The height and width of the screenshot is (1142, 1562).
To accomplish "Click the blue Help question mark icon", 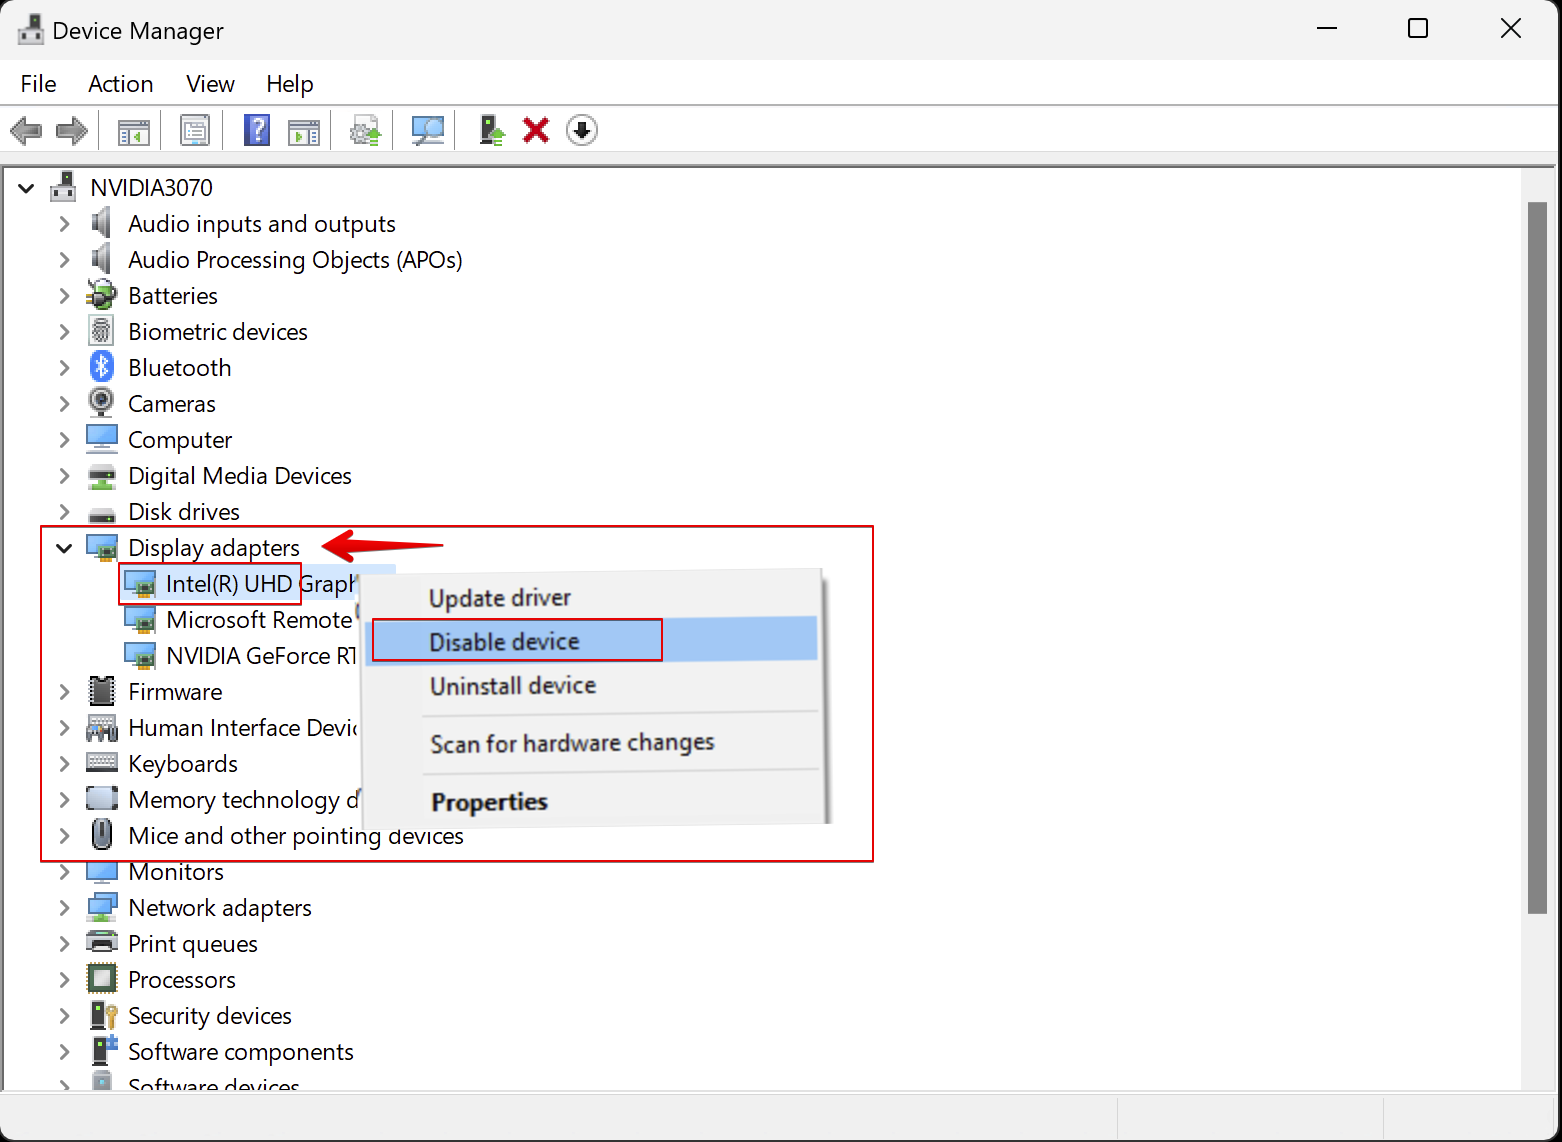I will [257, 130].
